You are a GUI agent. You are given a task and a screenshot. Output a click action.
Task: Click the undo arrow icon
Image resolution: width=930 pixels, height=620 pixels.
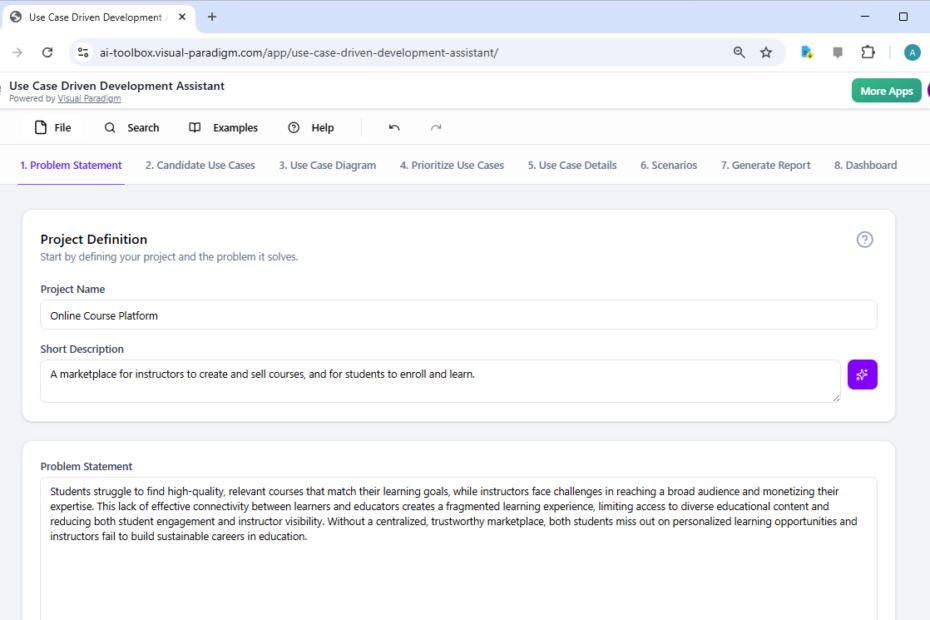click(x=394, y=128)
